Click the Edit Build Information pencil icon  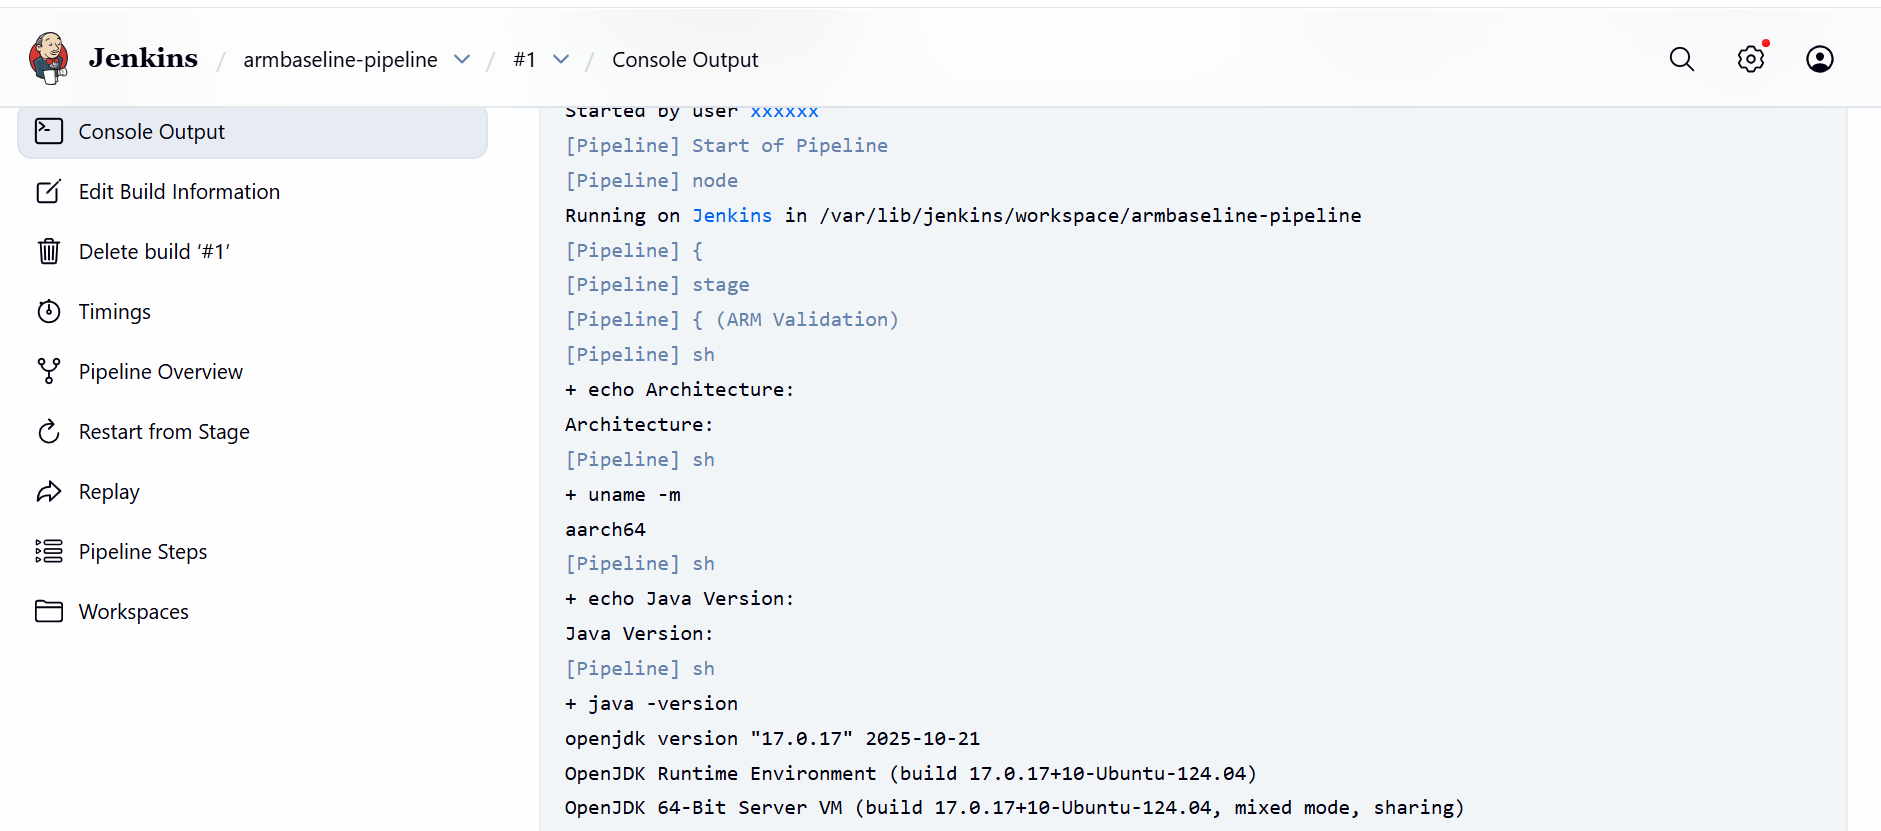(49, 191)
